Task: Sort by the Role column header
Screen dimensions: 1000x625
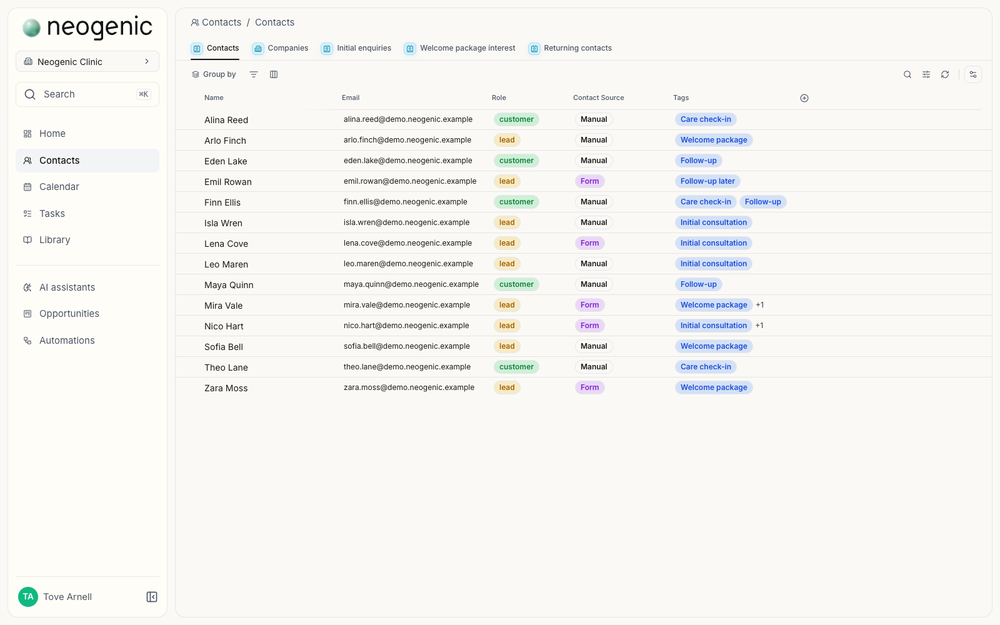Action: 499,98
